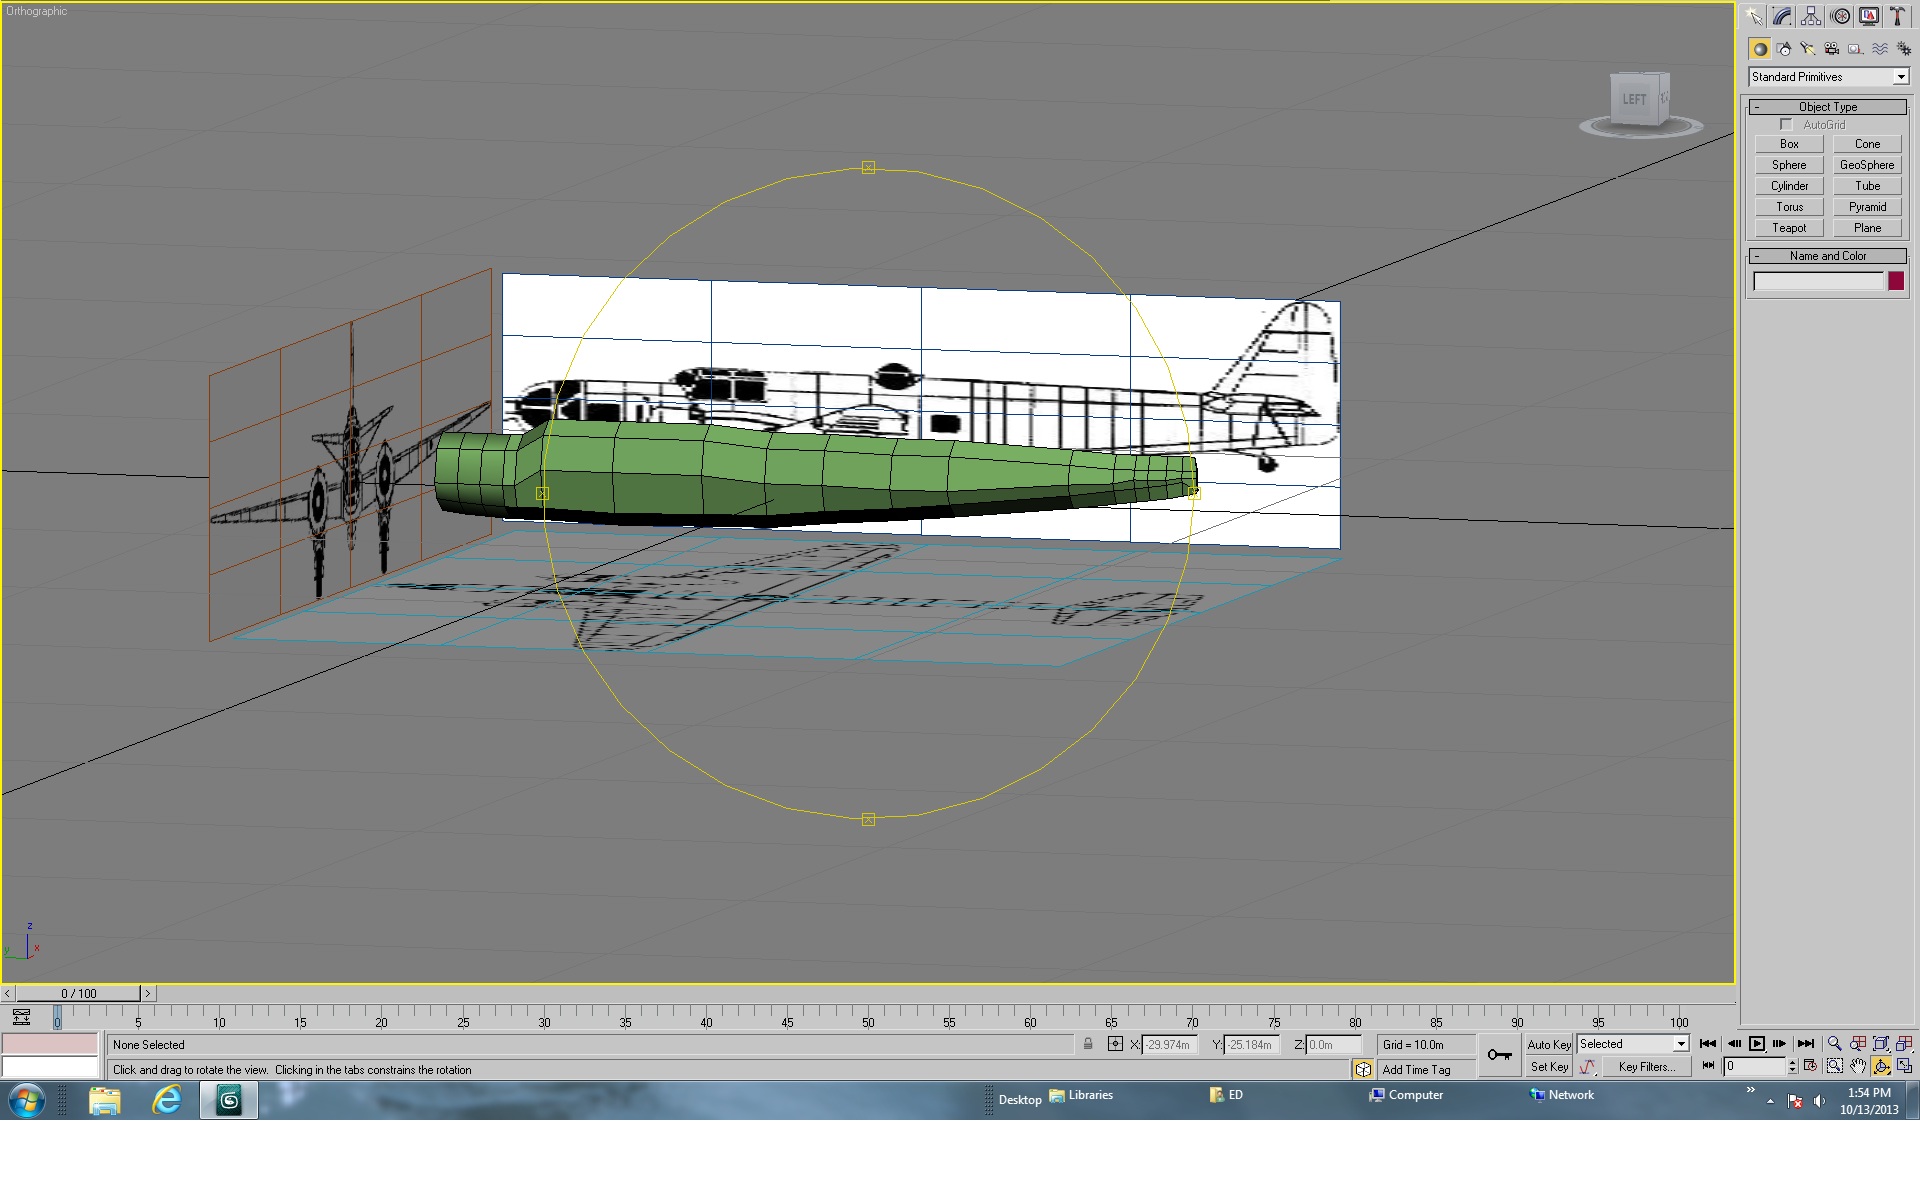
Task: Toggle Auto Key animation mode
Action: pyautogui.click(x=1549, y=1044)
